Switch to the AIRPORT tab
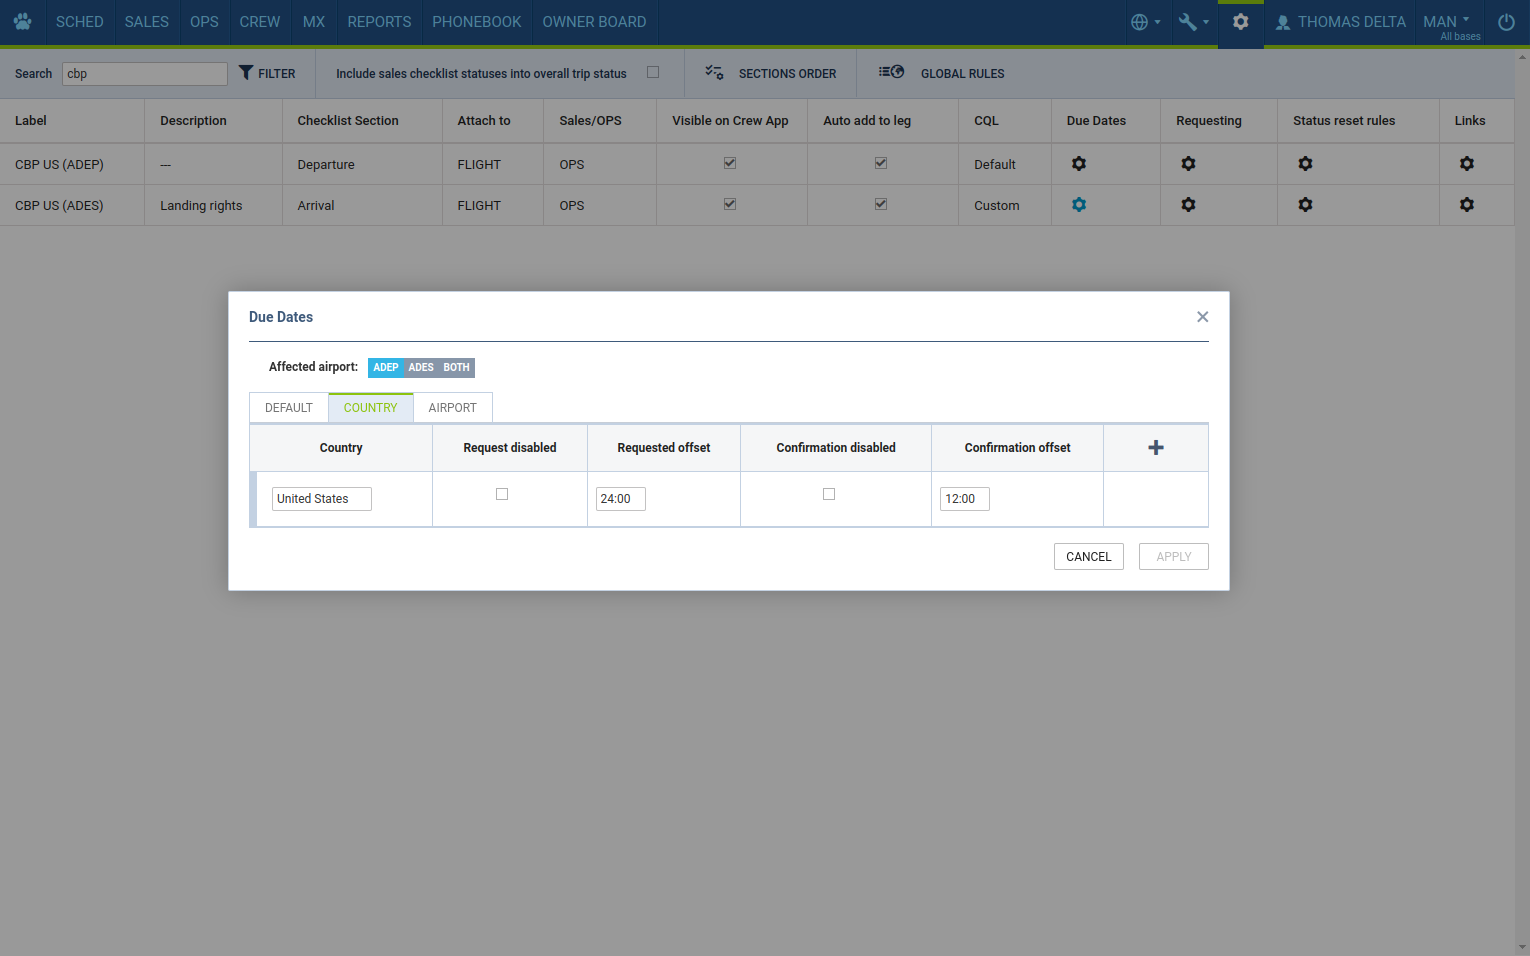1530x956 pixels. (452, 408)
